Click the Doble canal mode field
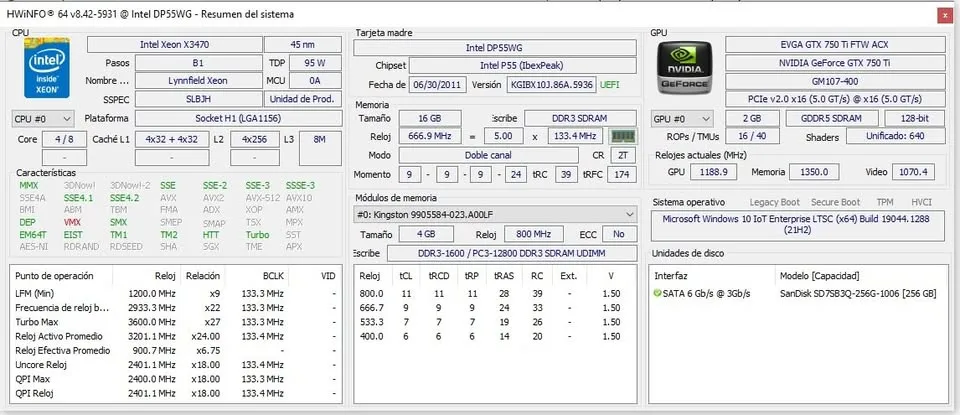The width and height of the screenshot is (960, 415). tap(489, 155)
